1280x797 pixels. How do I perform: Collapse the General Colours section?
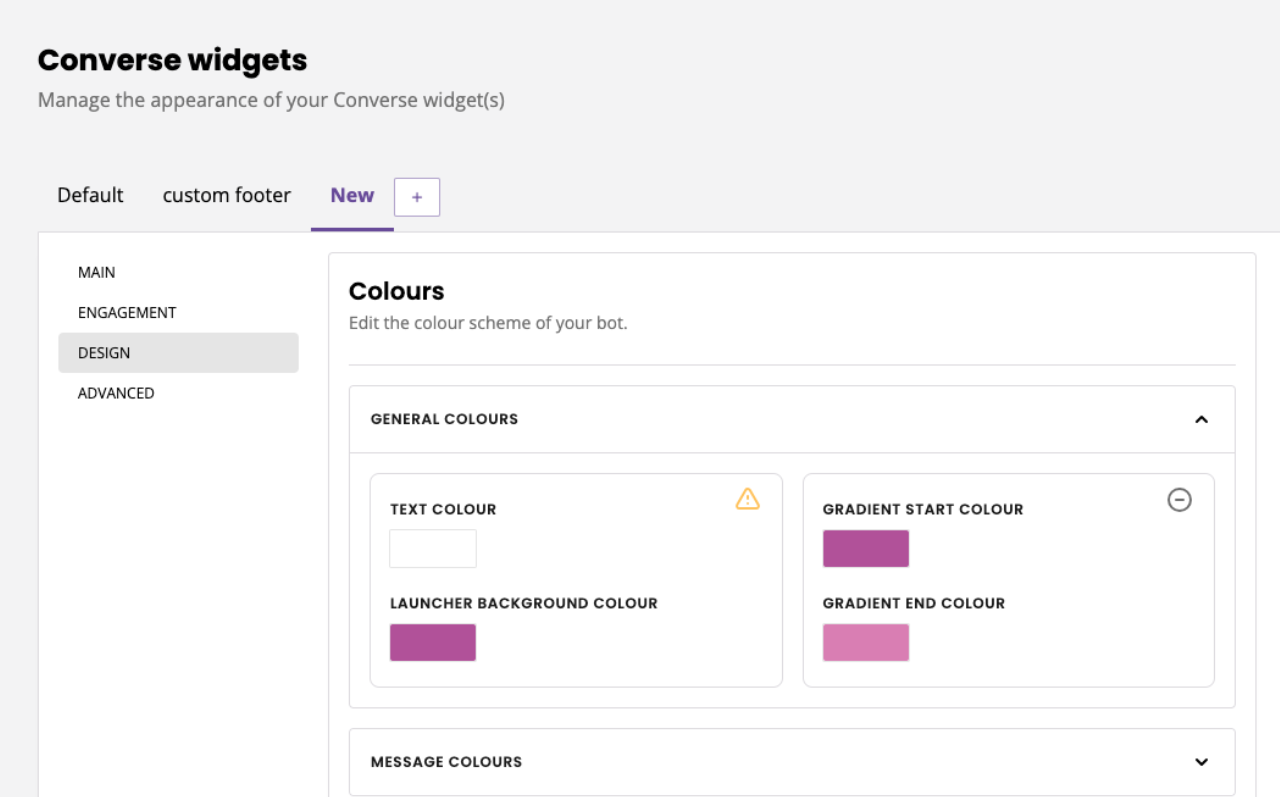point(1202,419)
